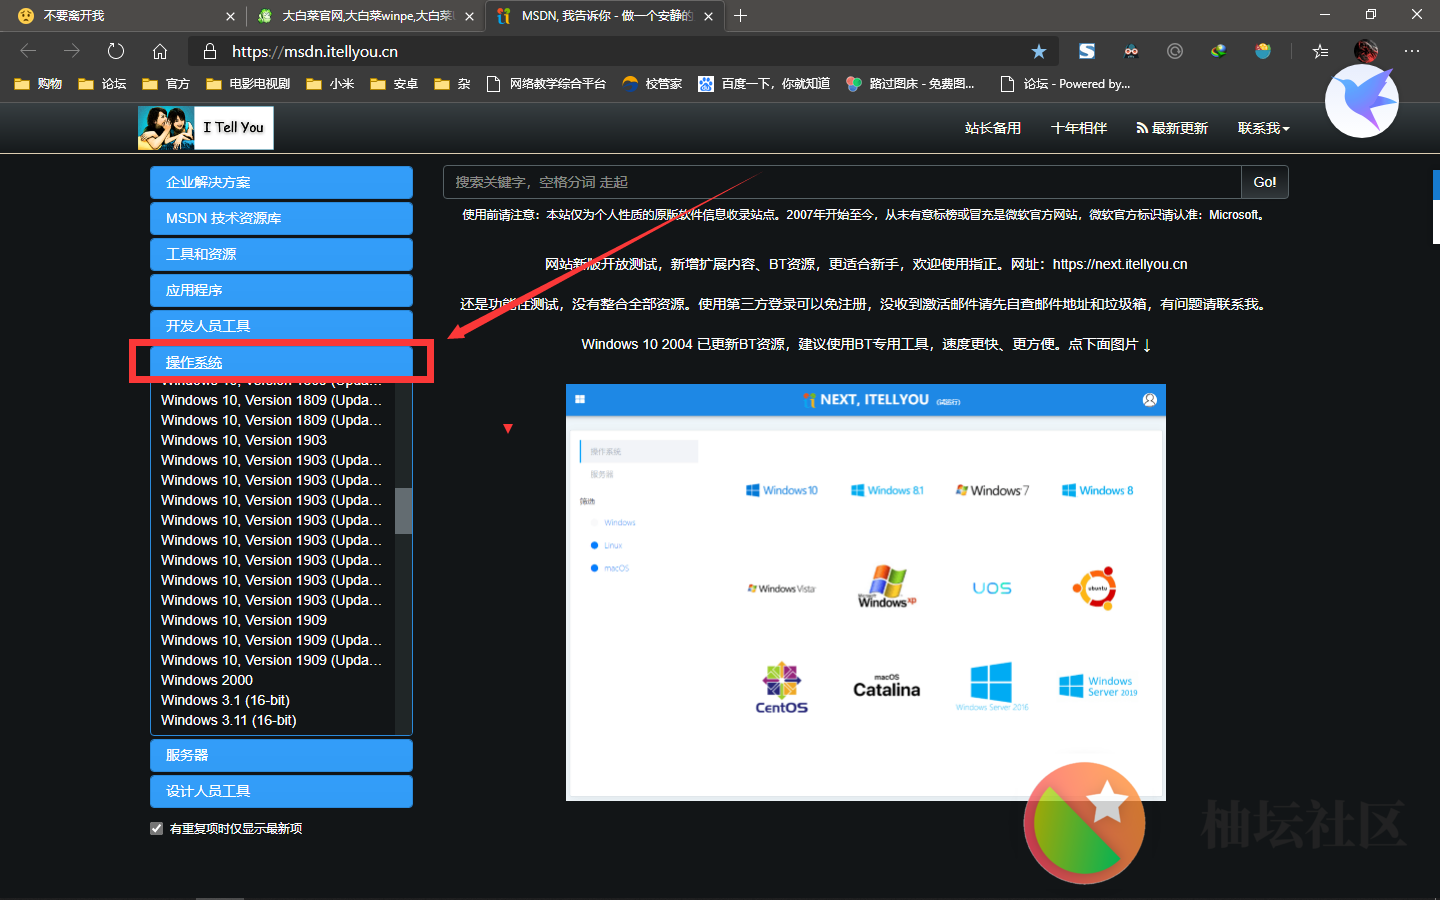Image resolution: width=1440 pixels, height=900 pixels.
Task: Reload the current page
Action: pos(116,51)
